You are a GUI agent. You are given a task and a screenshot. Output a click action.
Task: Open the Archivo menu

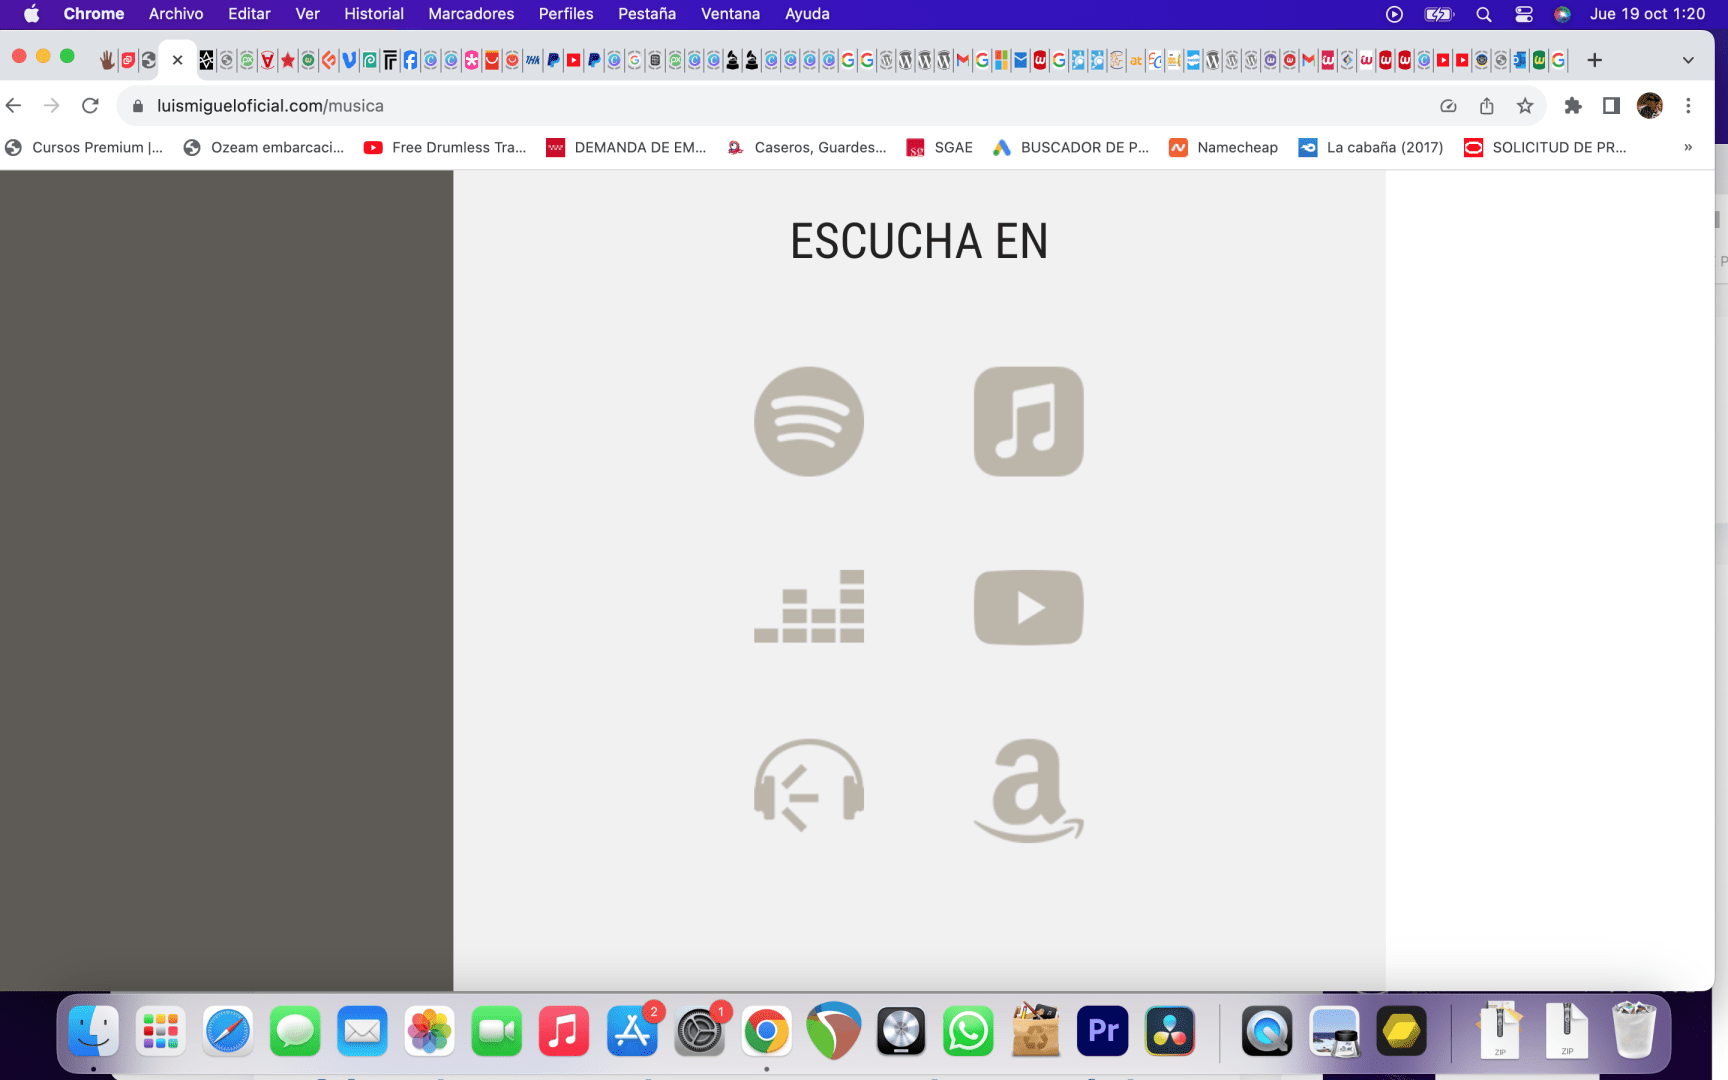coord(176,14)
